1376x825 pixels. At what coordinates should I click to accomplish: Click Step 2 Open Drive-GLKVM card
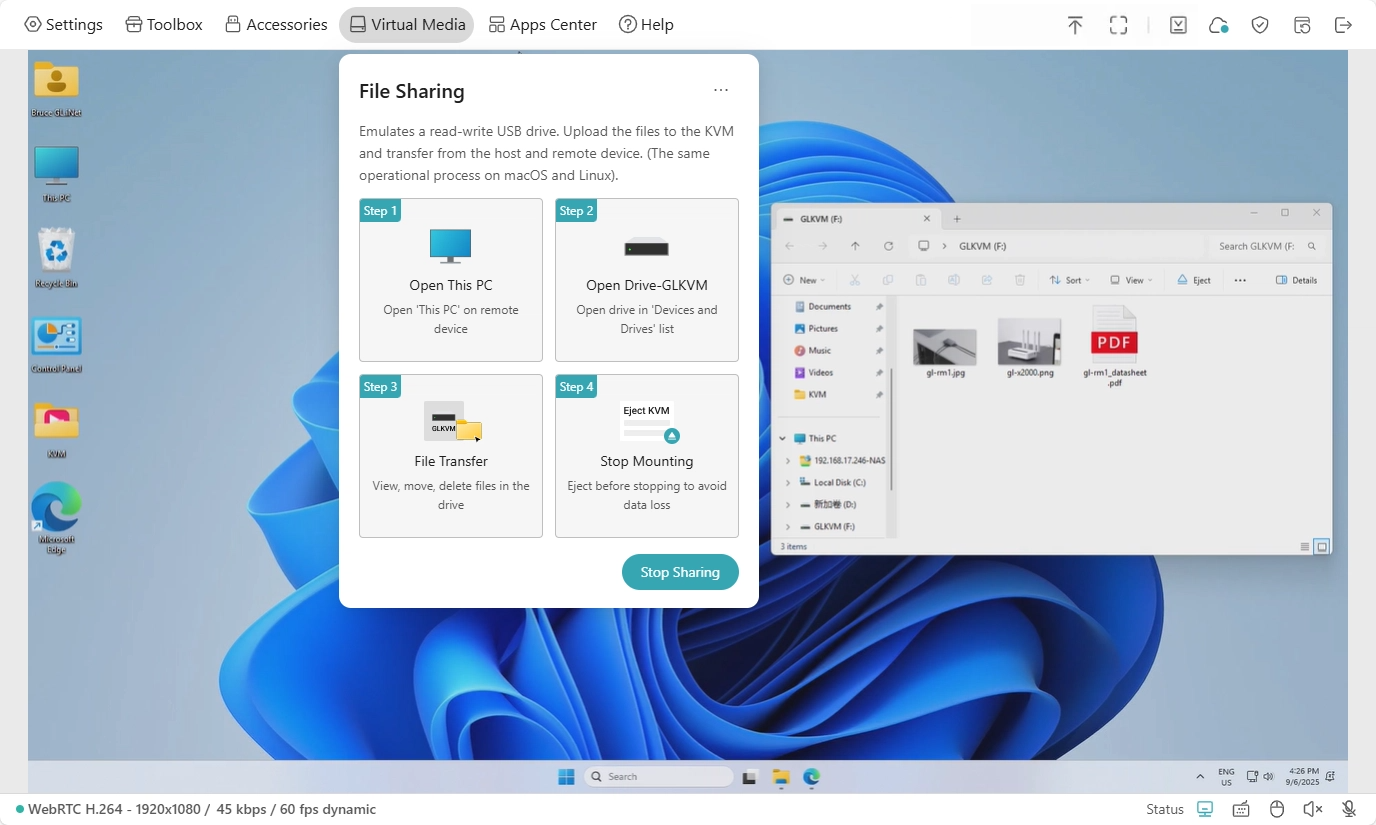(647, 280)
